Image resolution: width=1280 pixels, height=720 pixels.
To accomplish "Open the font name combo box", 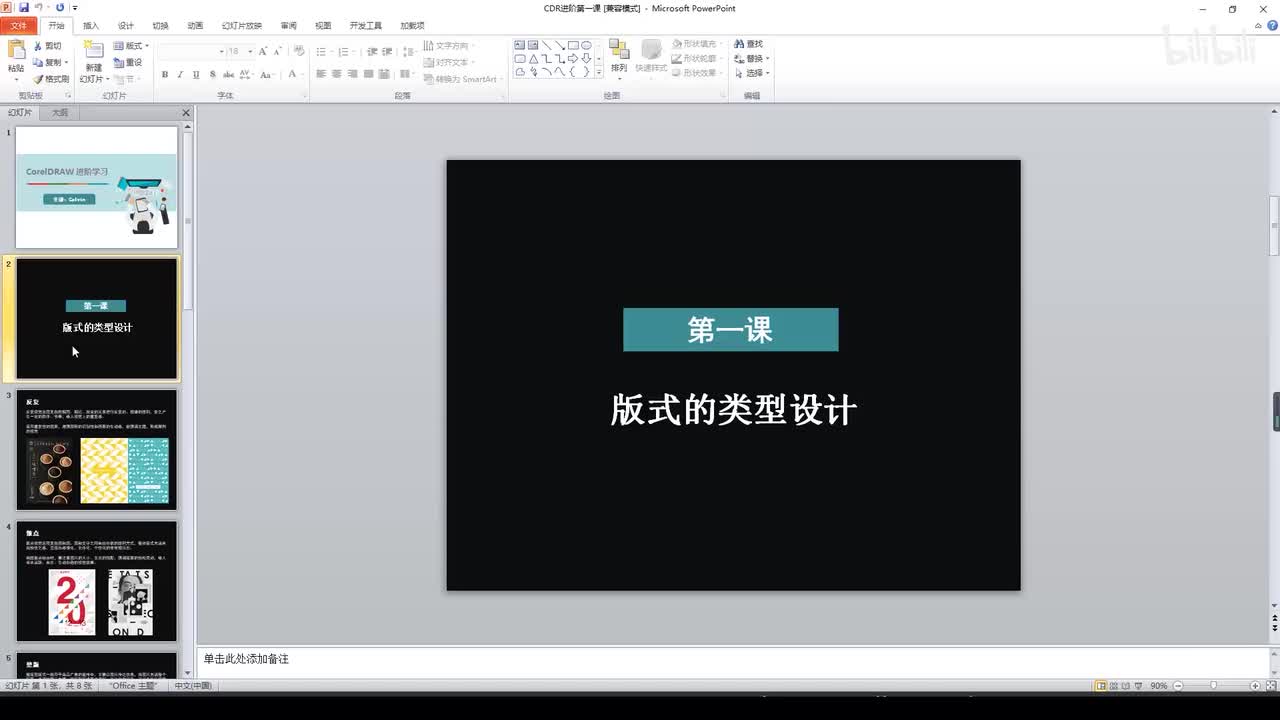I will click(x=192, y=51).
